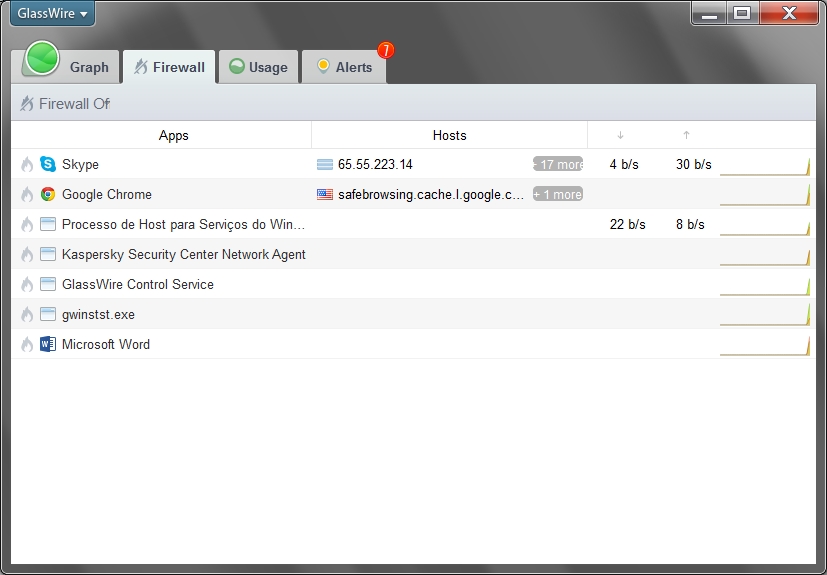This screenshot has width=827, height=575.
Task: Select GlassWire Control Service name
Action: click(x=138, y=285)
